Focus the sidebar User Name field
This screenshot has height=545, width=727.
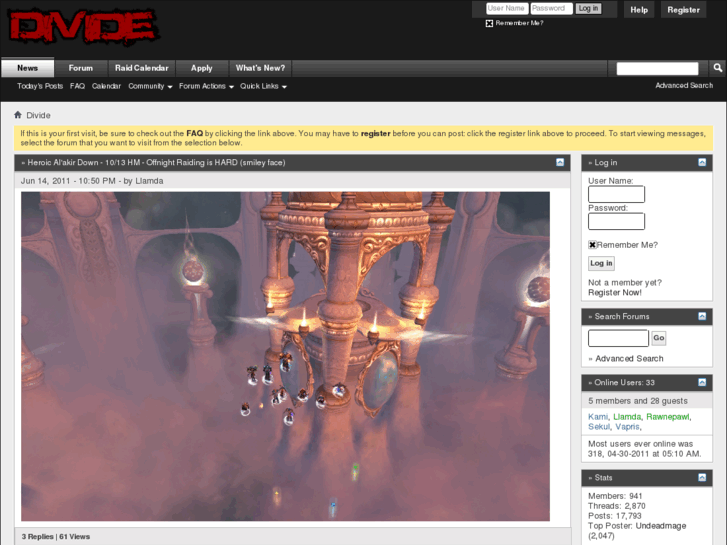(x=616, y=194)
